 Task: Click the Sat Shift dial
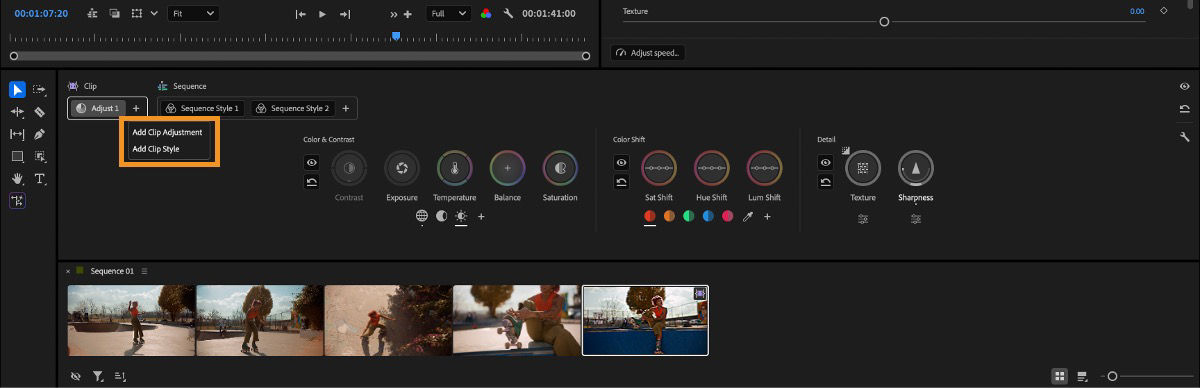(x=658, y=168)
